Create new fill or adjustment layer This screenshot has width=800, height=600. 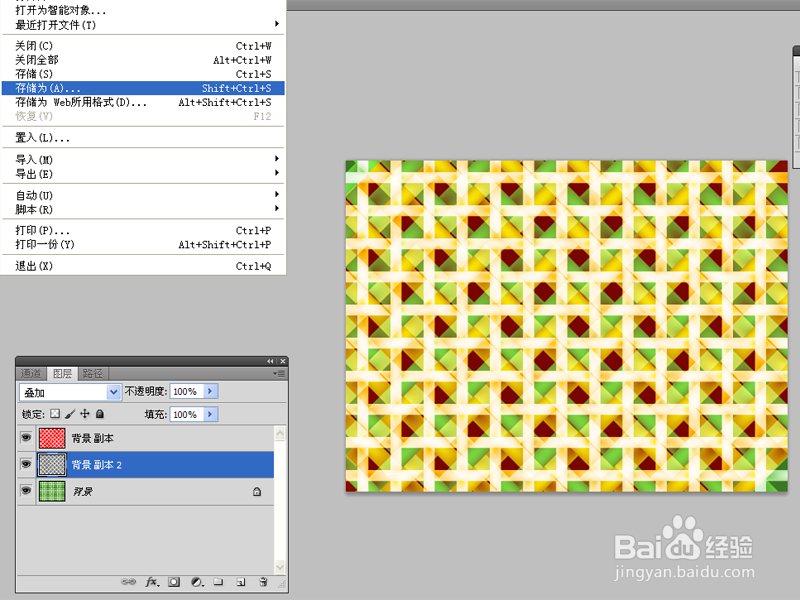click(197, 582)
